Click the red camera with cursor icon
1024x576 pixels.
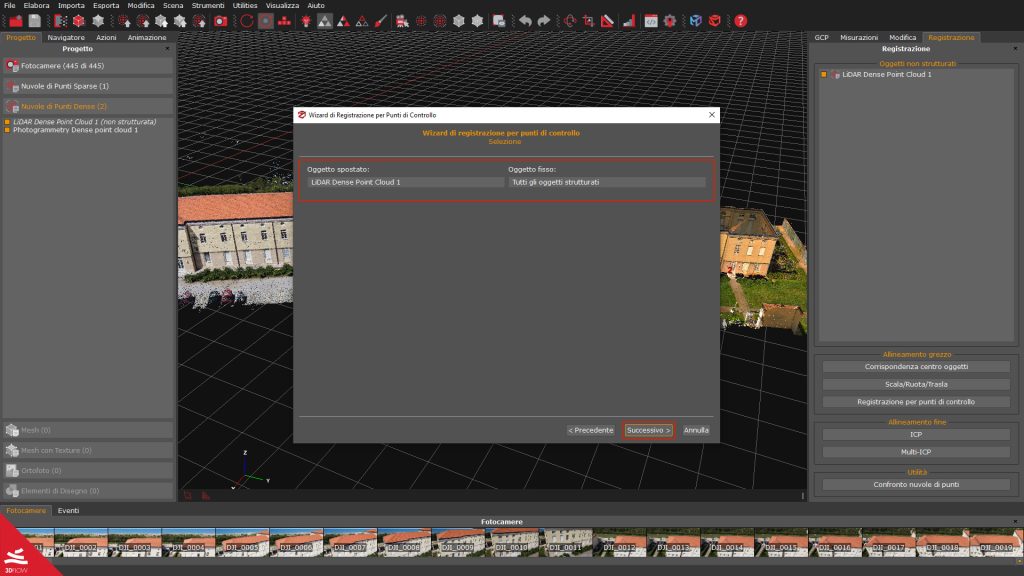(x=402, y=21)
